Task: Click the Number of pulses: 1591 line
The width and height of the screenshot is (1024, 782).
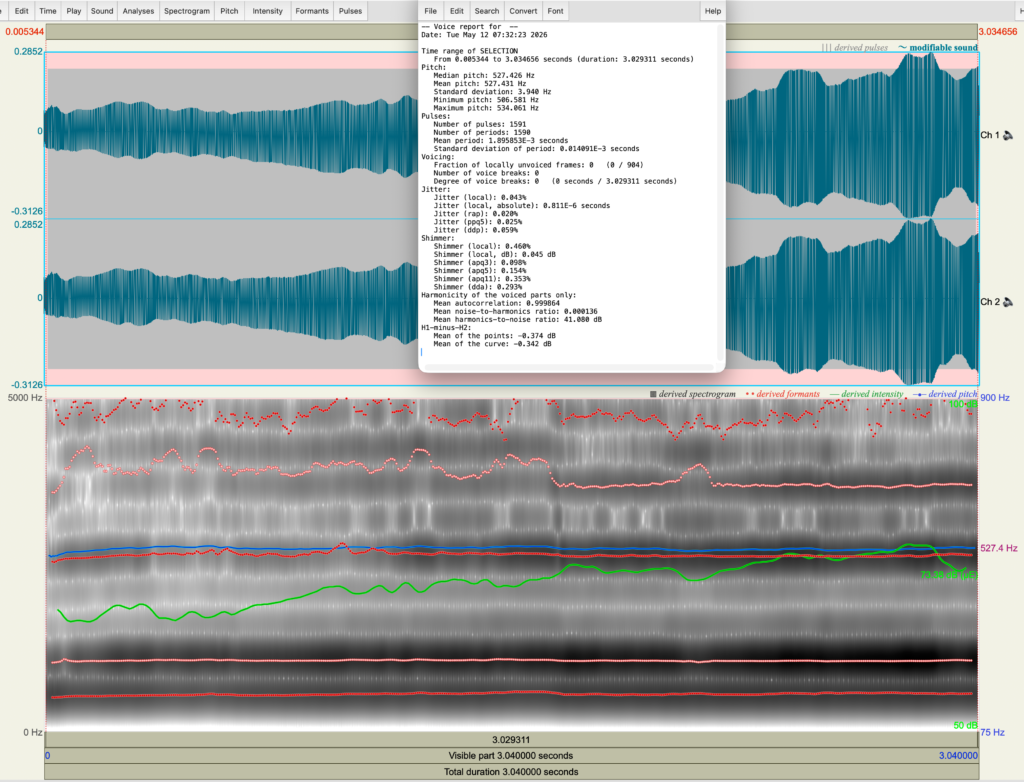Action: pos(479,124)
